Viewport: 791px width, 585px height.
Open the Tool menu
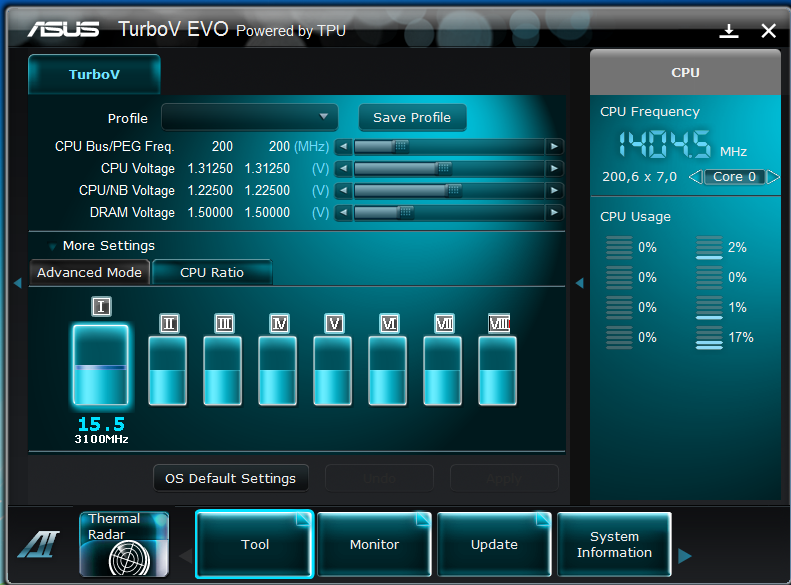tap(255, 544)
